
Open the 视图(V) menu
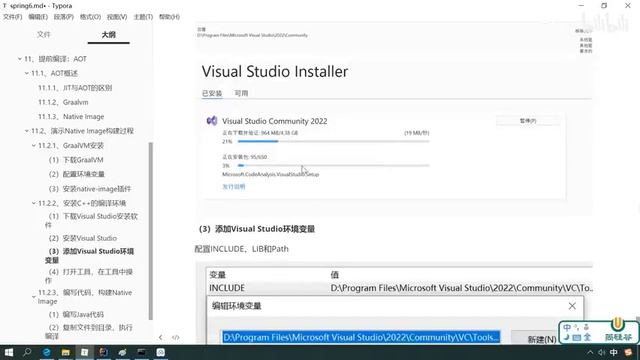[117, 17]
